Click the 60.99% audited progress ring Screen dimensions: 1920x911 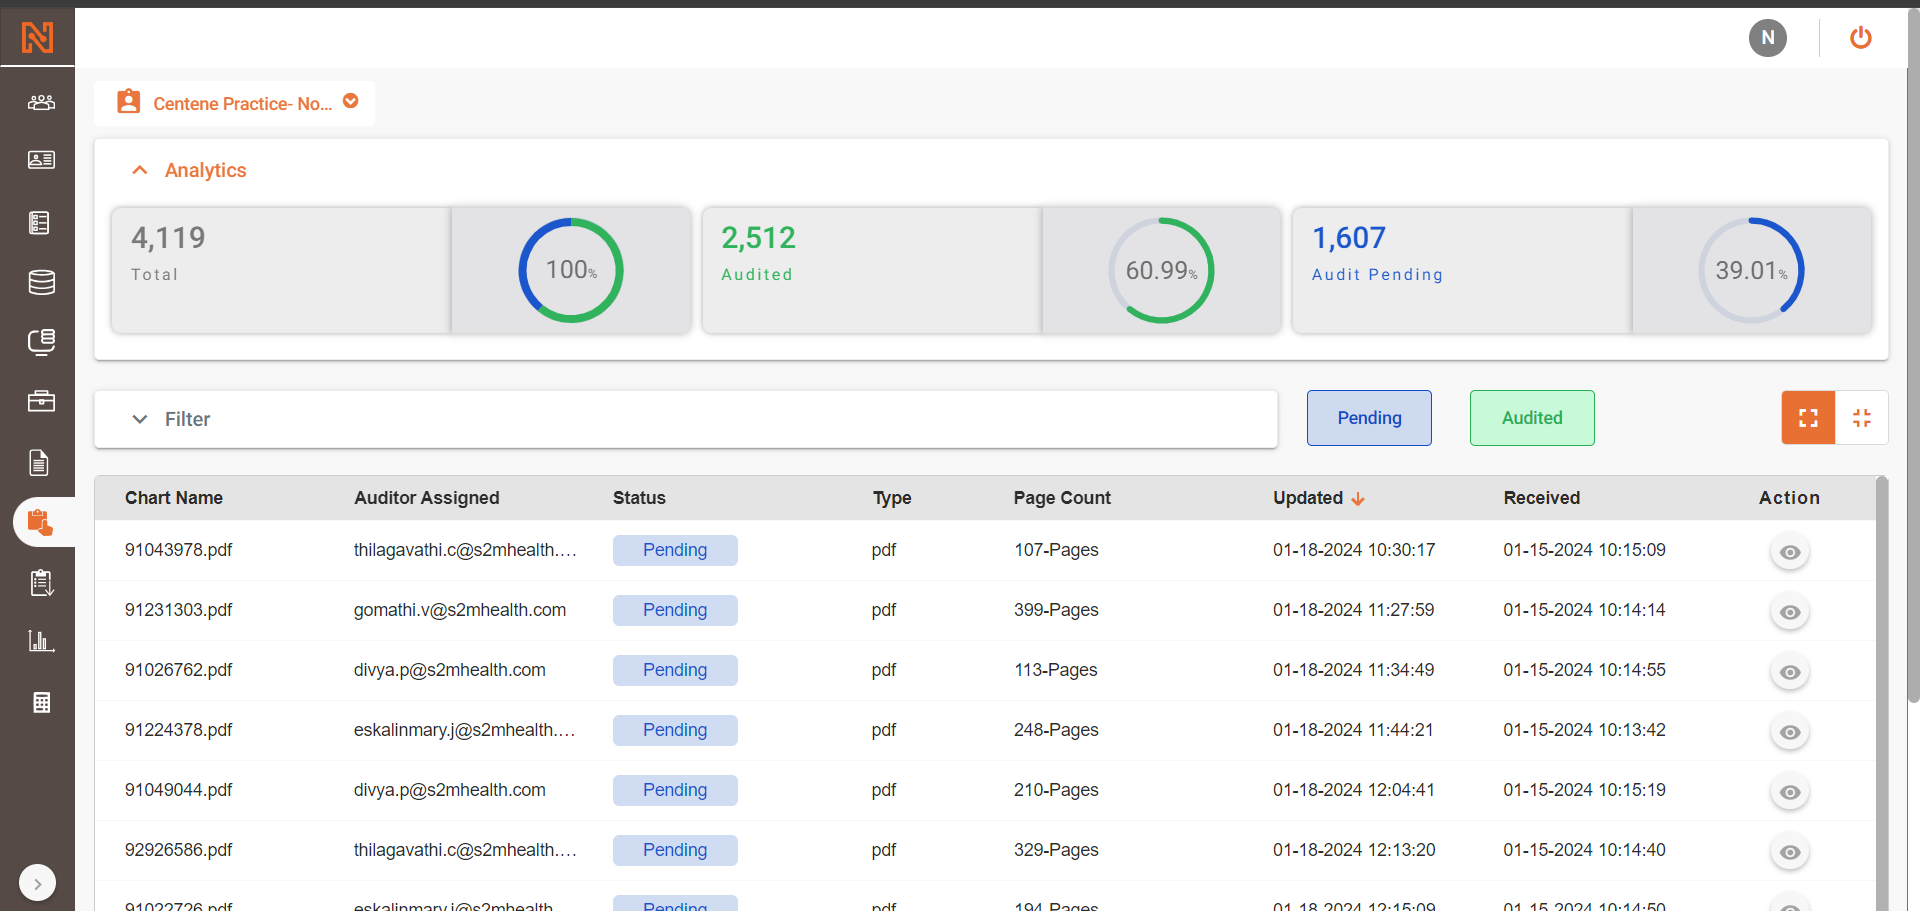coord(1161,270)
